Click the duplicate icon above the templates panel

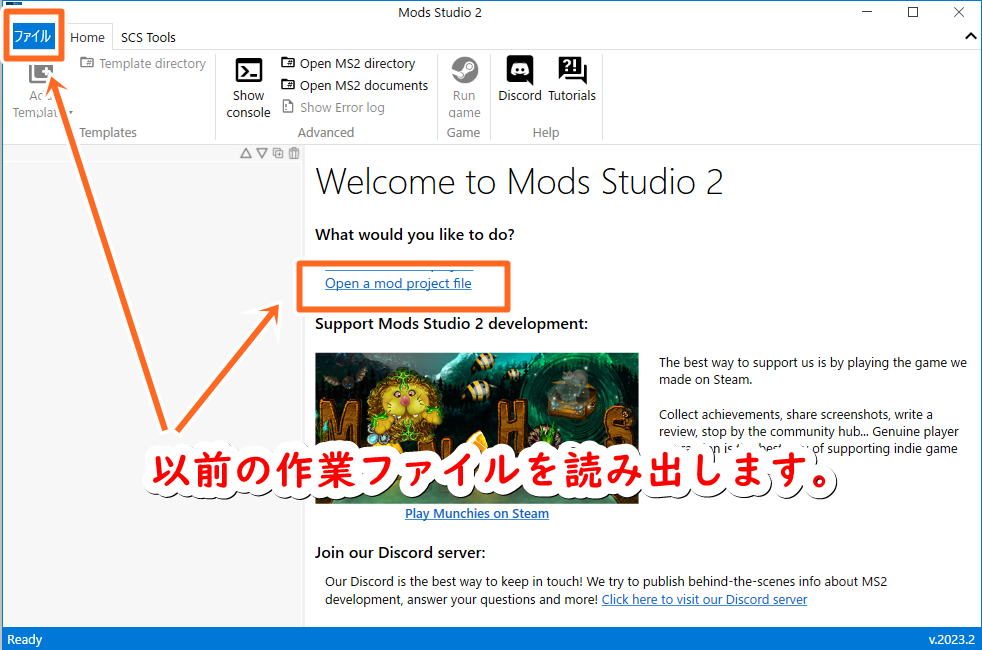277,153
